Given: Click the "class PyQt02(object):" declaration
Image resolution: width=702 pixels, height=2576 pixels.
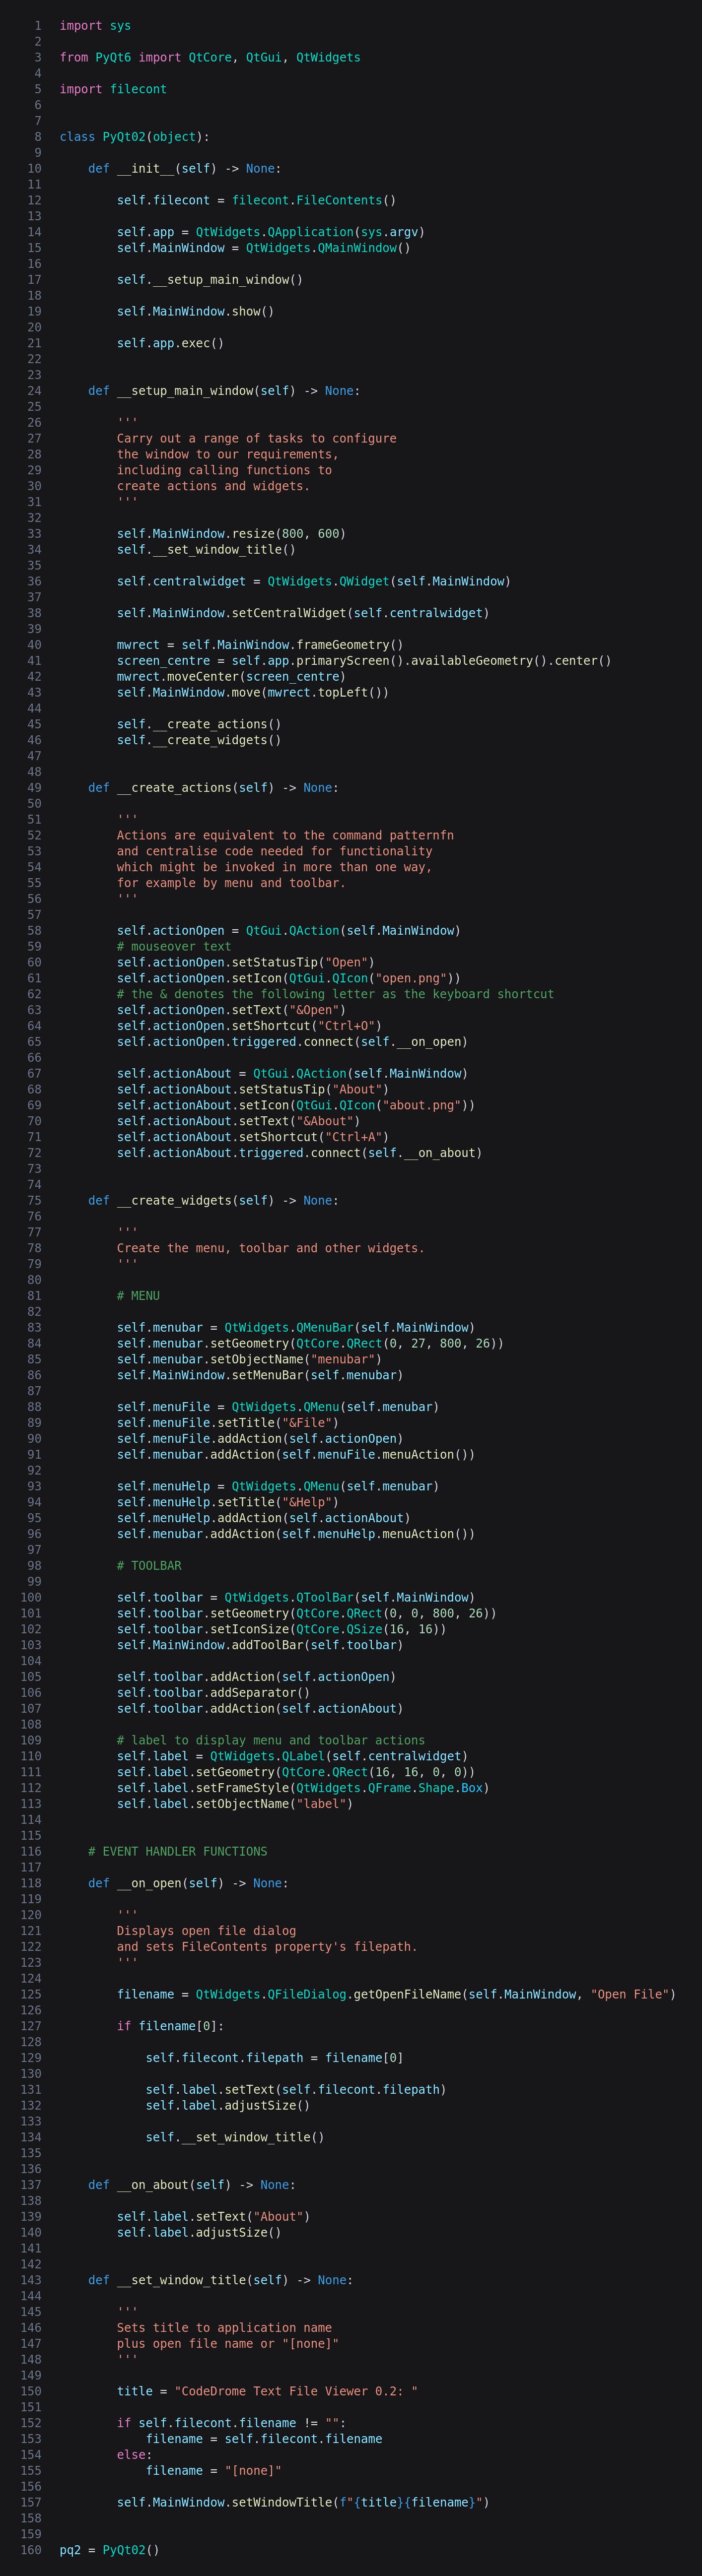Looking at the screenshot, I should coord(135,137).
